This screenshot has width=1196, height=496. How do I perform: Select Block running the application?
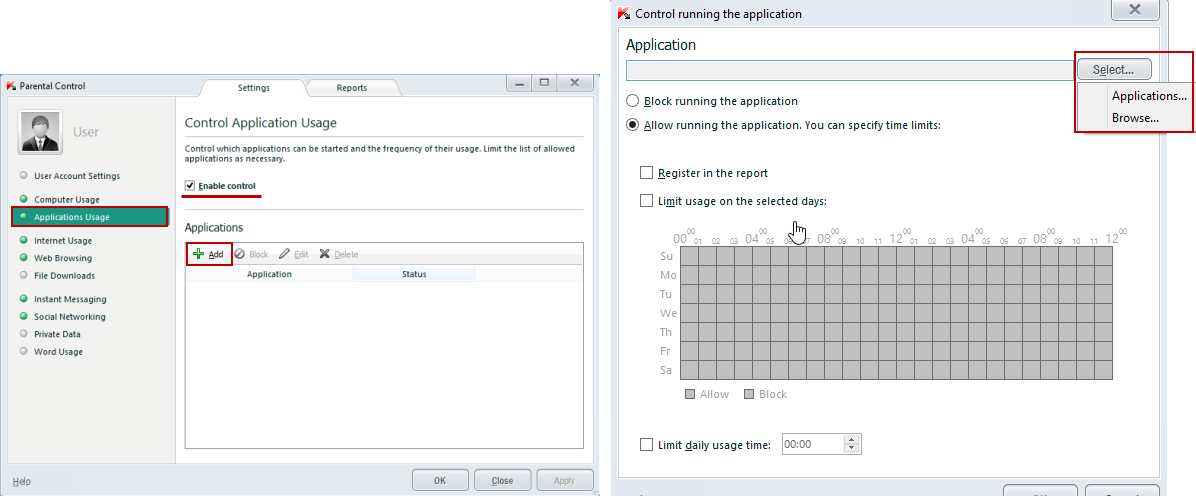(632, 101)
